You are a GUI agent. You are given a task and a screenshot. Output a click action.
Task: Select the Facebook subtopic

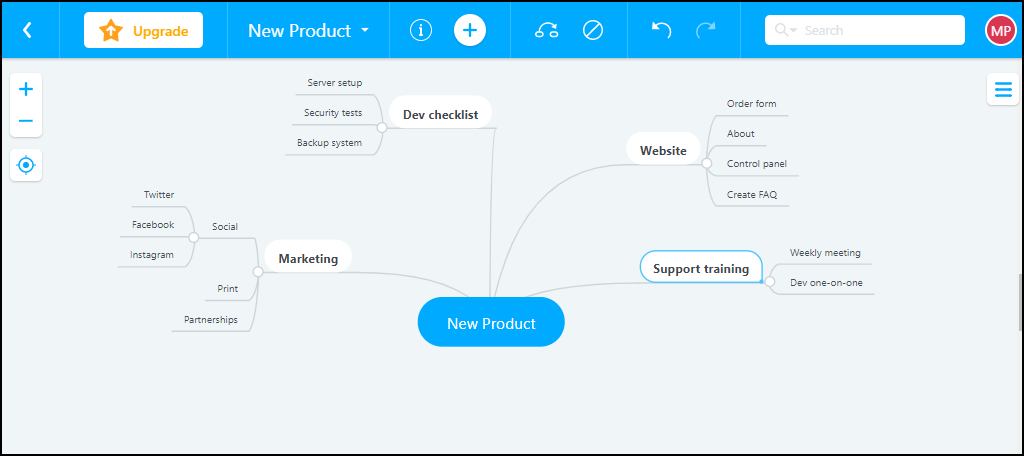coord(153,225)
